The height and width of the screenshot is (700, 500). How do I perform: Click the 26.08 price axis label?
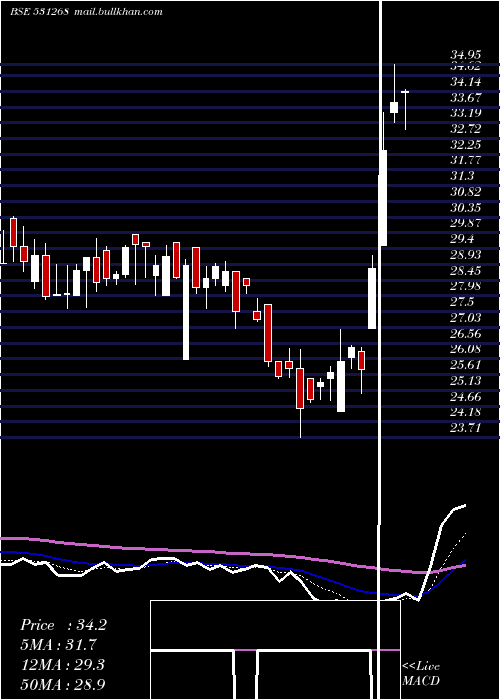coord(466,349)
